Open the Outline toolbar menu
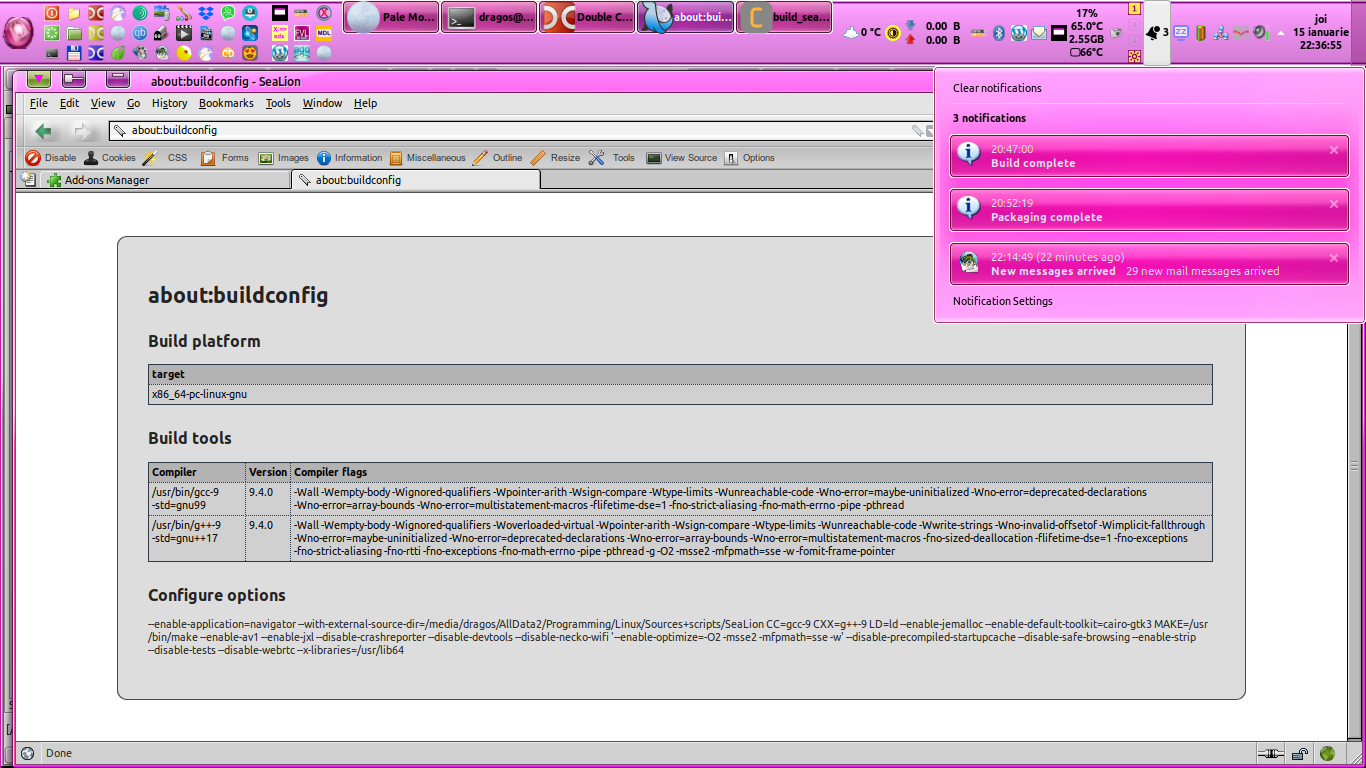 point(497,158)
